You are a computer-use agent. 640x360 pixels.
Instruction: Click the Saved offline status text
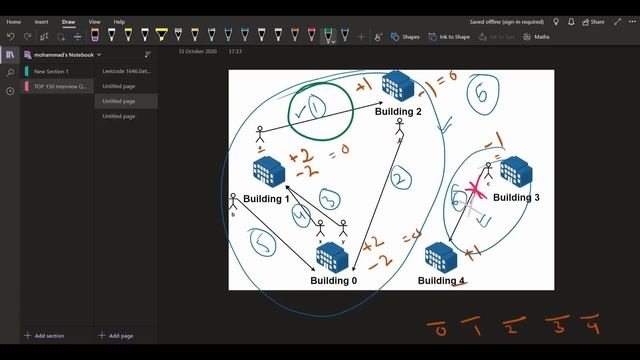click(x=507, y=22)
